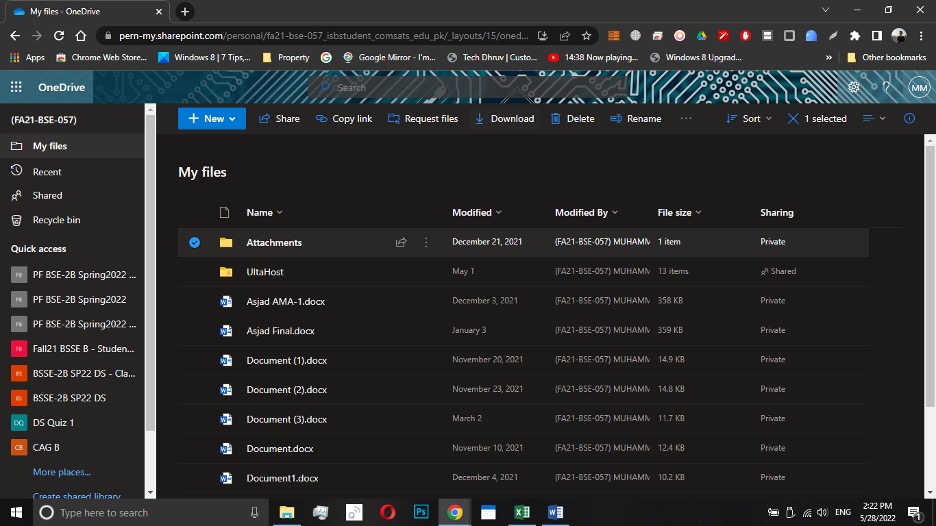Screen dimensions: 936x526
Task: Open the details info pane icon
Action: pos(909,118)
